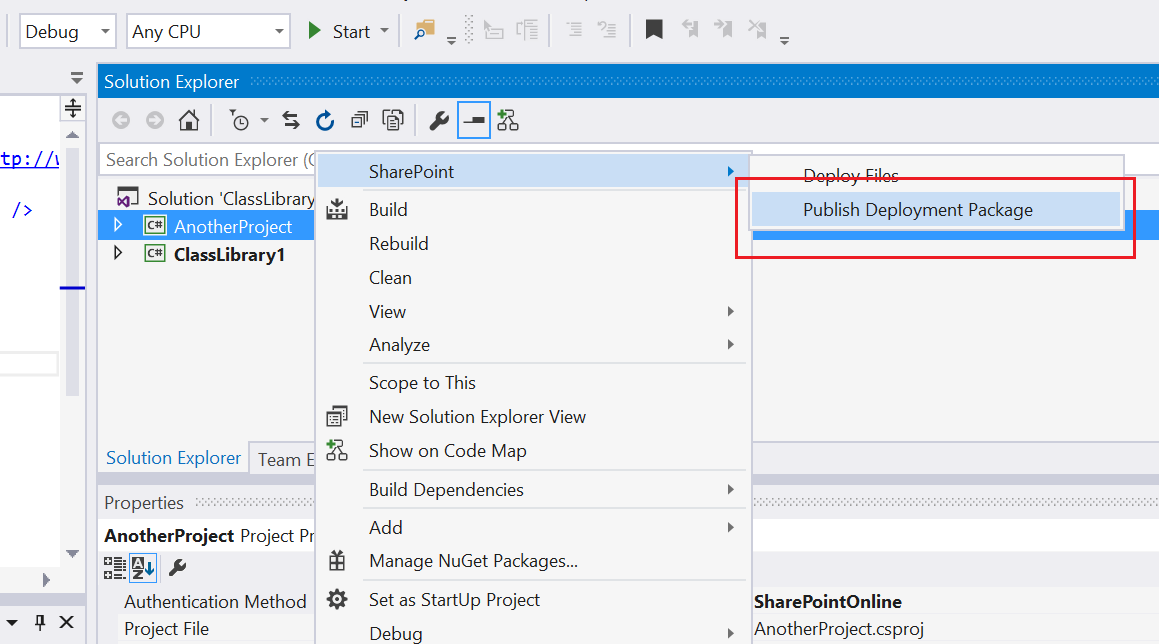Click the Home icon in Solution Explorer

tap(188, 121)
